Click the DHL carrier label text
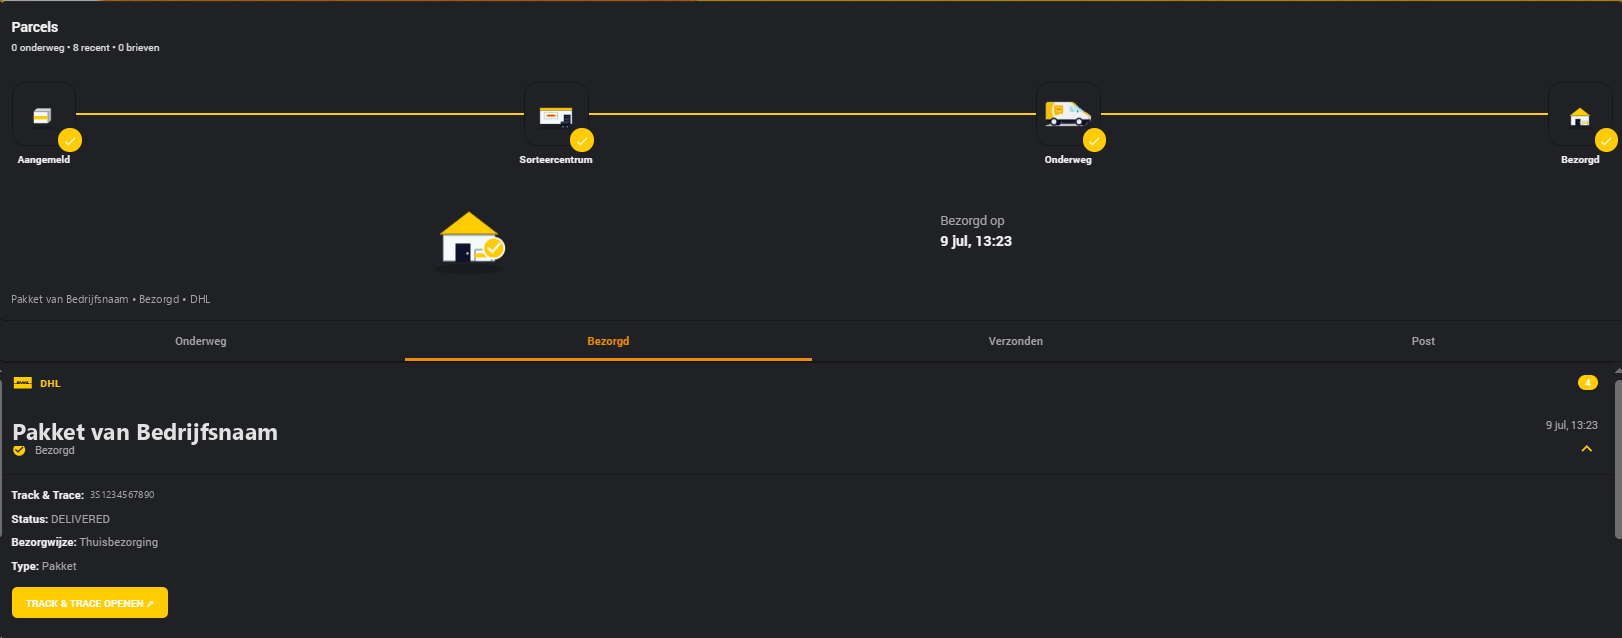 coord(50,383)
